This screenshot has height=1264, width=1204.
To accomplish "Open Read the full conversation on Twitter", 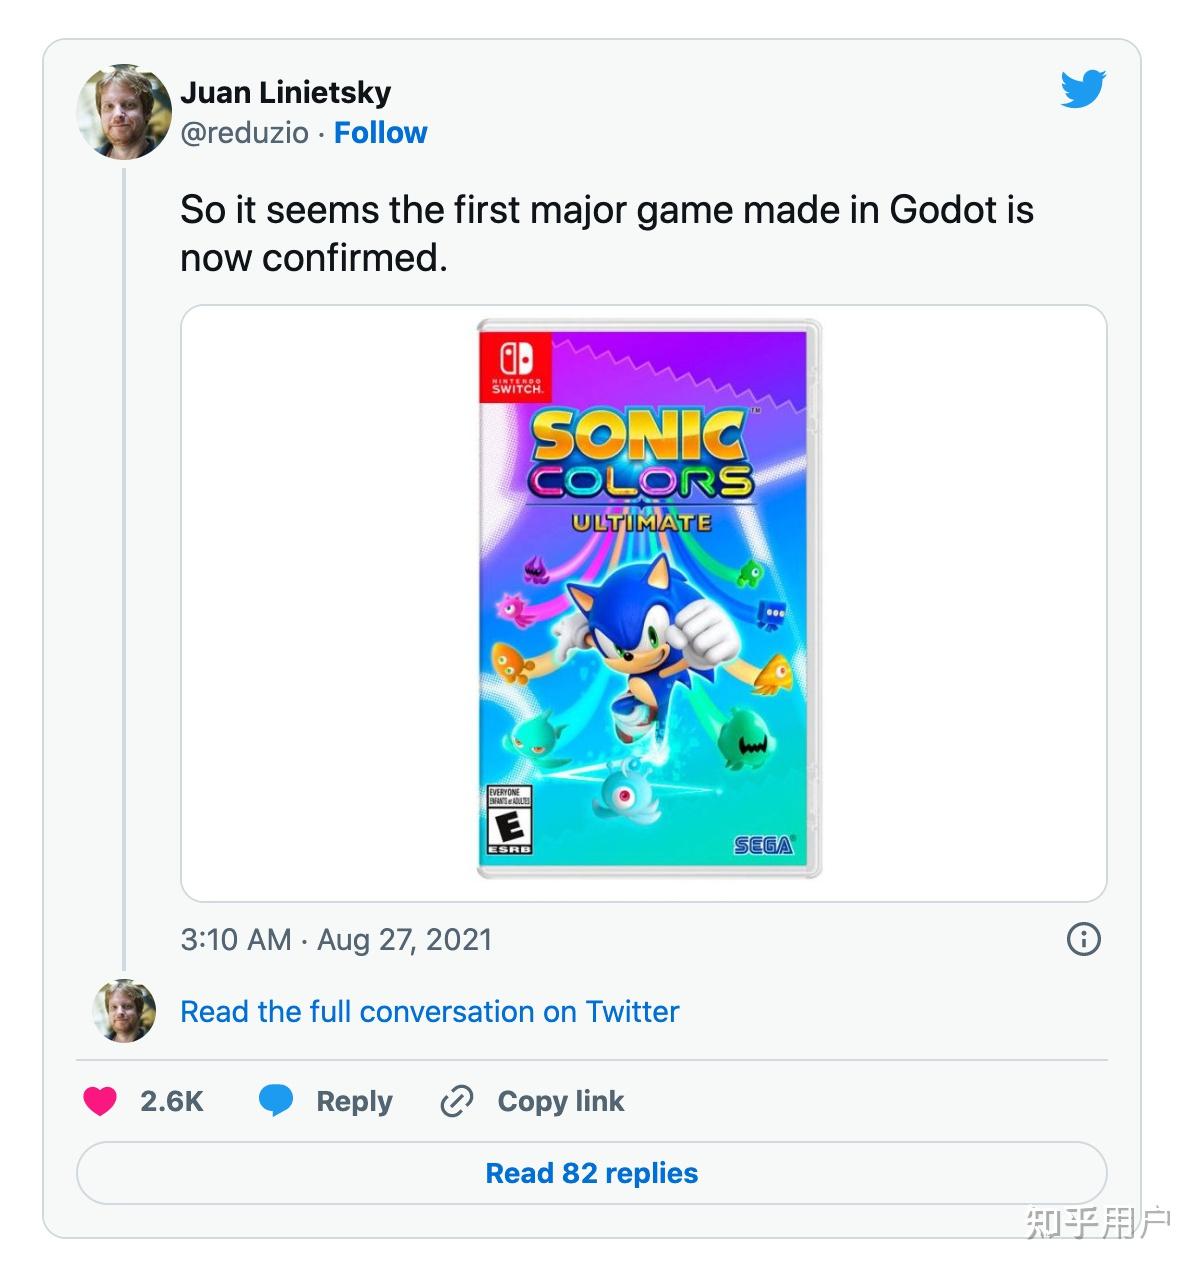I will [429, 1012].
